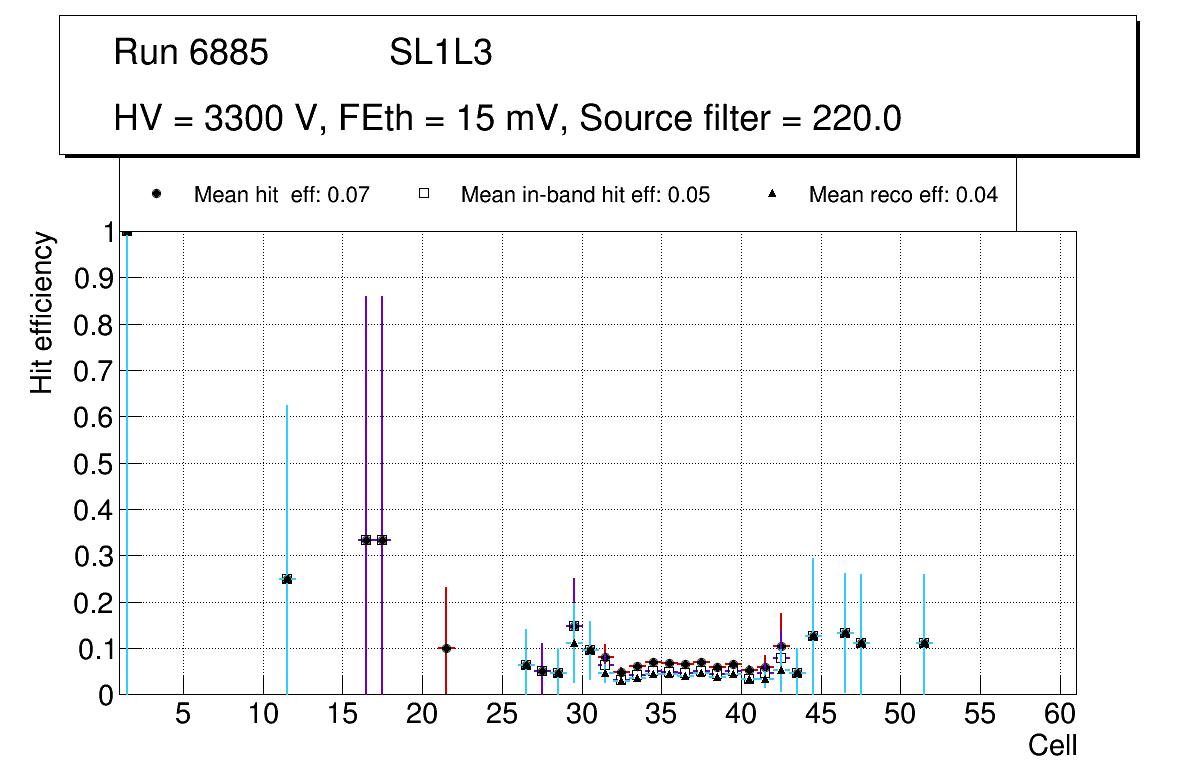The image size is (1196, 772).
Task: Click the filled circle marker in the legend
Action: [x=156, y=194]
